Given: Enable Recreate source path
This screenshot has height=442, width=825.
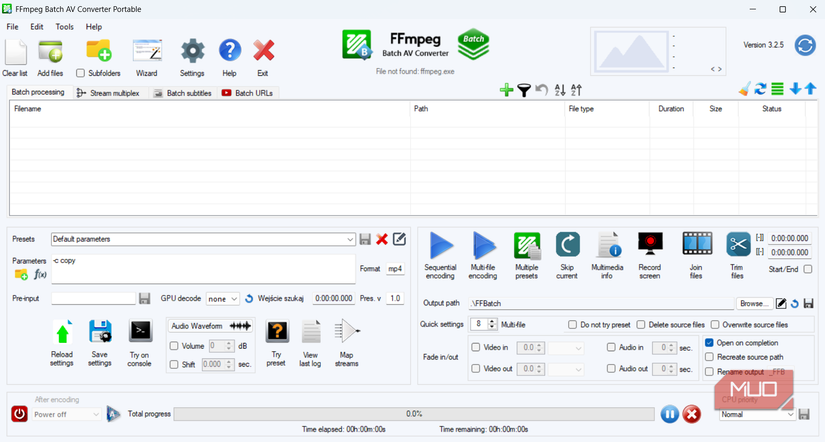Looking at the screenshot, I should point(709,357).
